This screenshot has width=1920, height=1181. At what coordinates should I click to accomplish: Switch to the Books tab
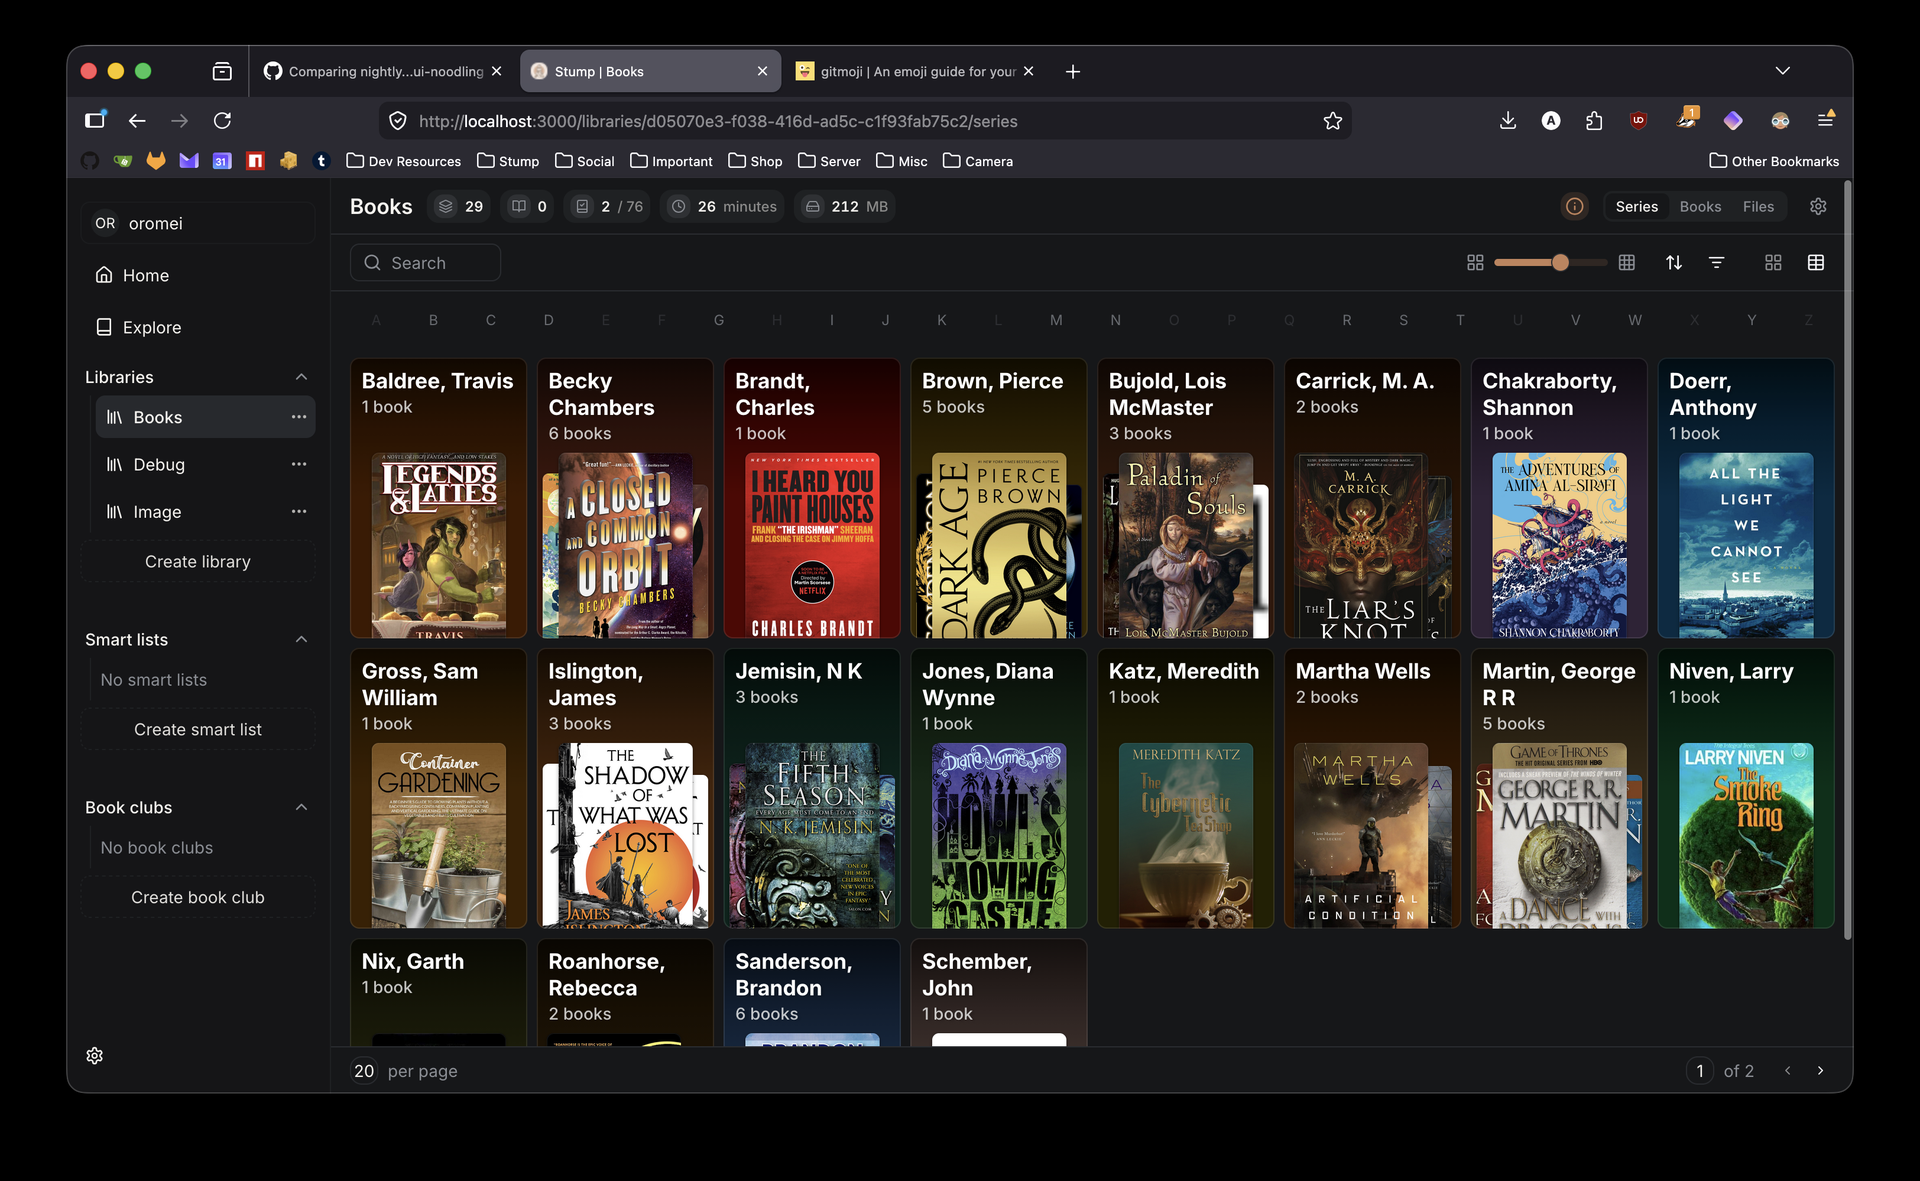(1700, 207)
